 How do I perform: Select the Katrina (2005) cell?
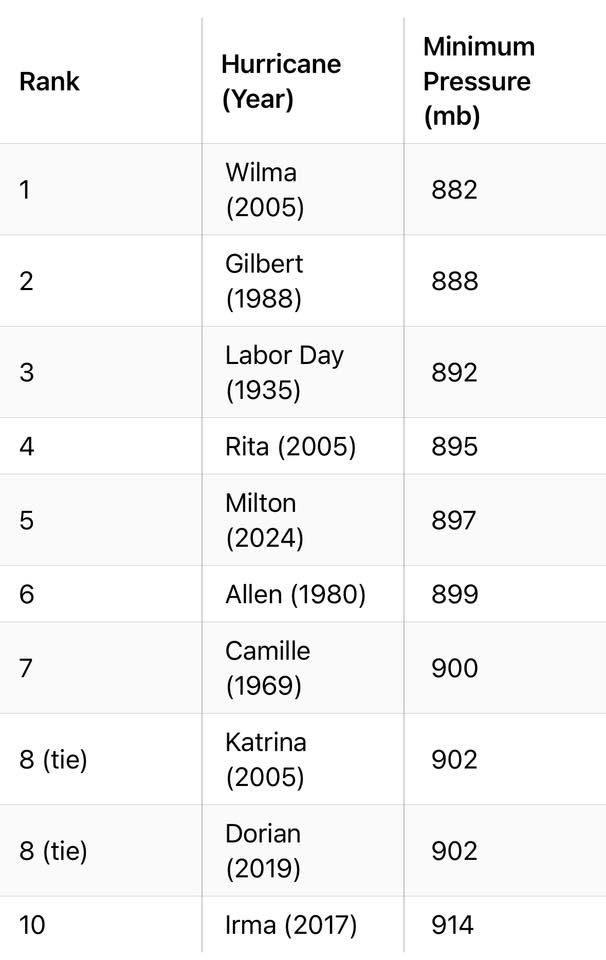[x=266, y=759]
